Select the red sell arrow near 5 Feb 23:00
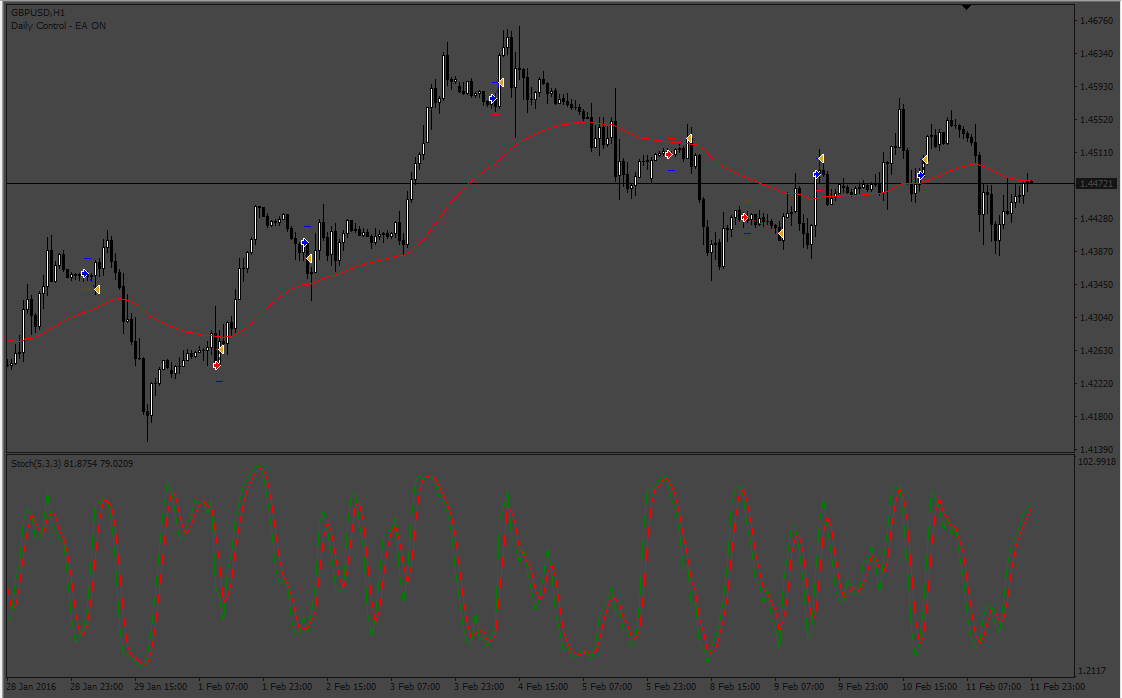This screenshot has height=698, width=1122. [x=668, y=155]
